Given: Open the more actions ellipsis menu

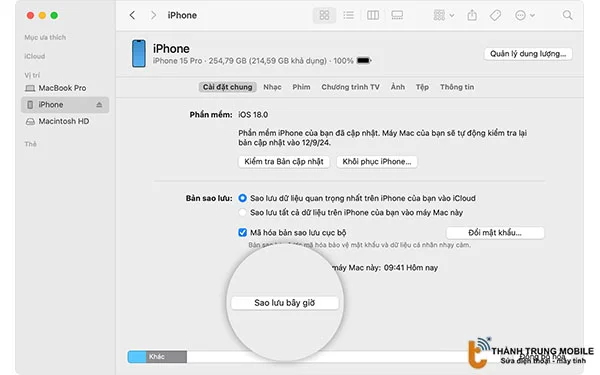Looking at the screenshot, I should tap(524, 15).
